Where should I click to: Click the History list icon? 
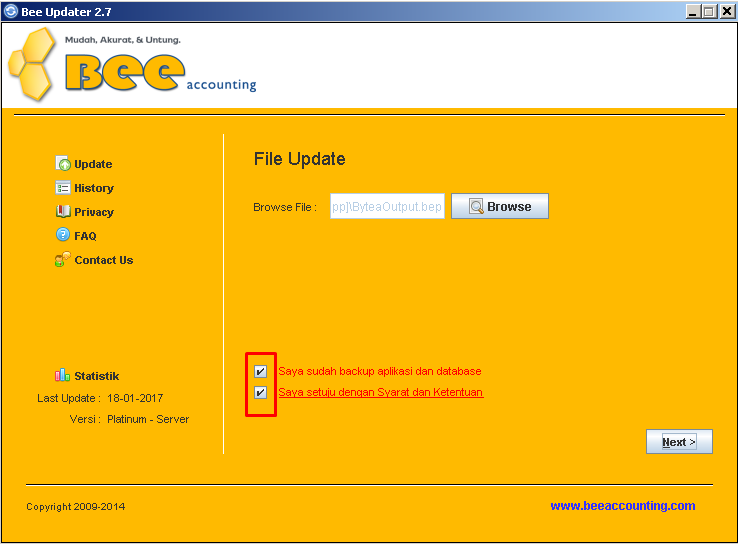click(63, 188)
